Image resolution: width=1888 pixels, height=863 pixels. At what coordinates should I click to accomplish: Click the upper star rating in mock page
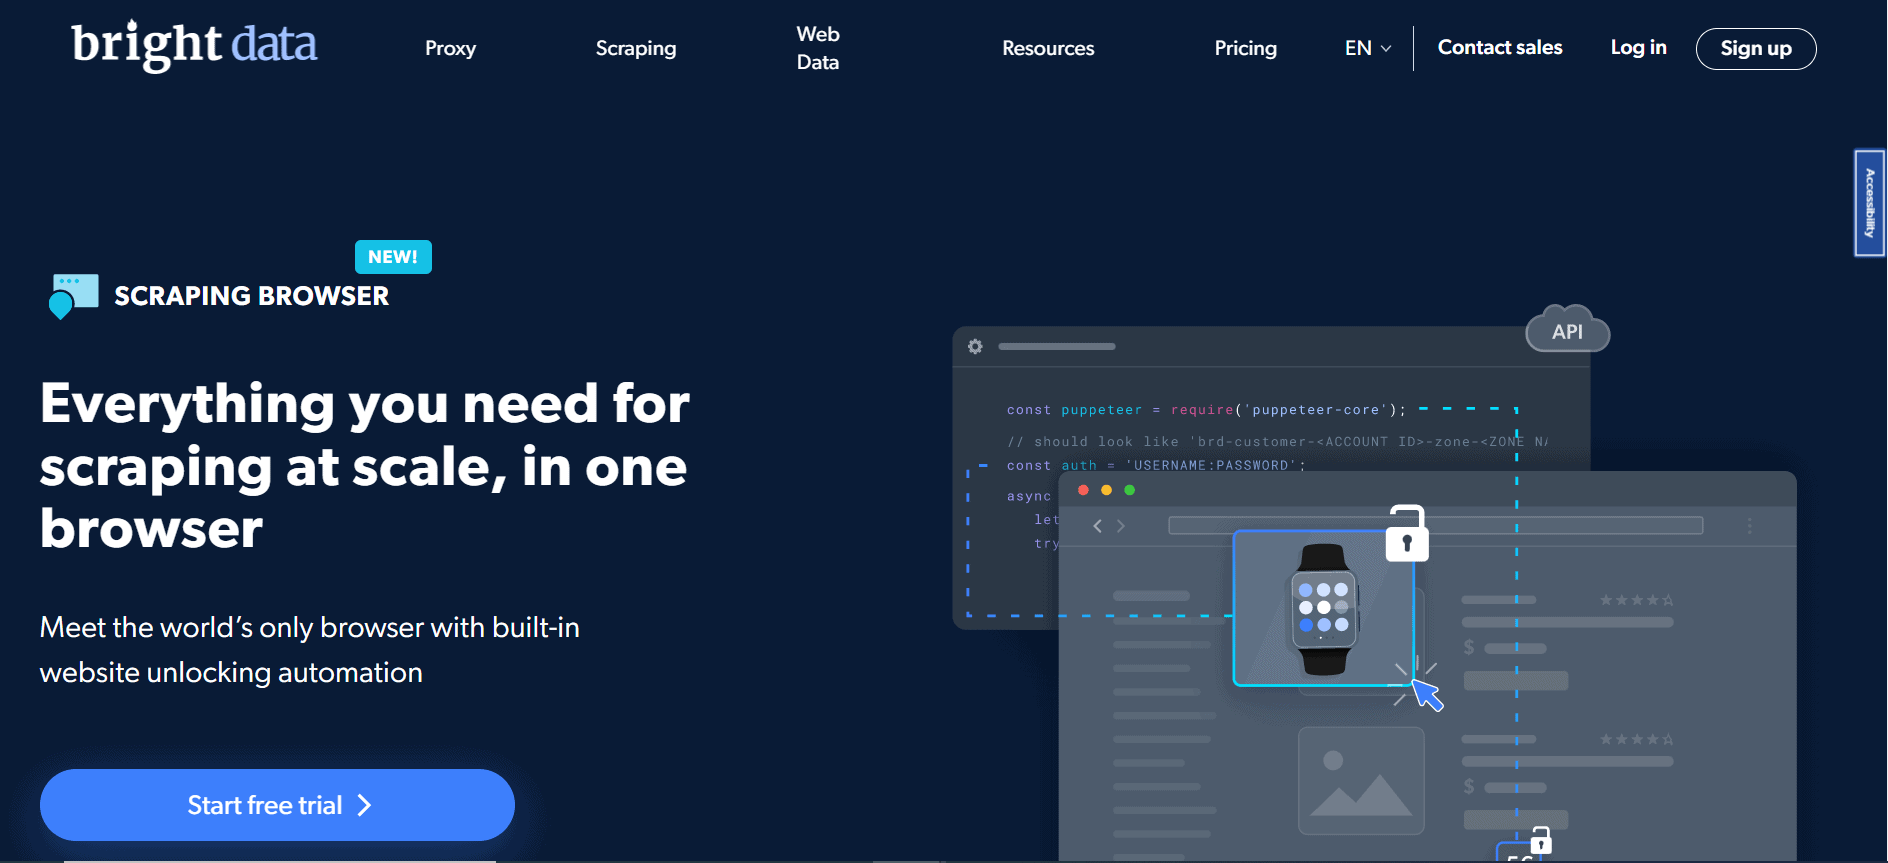click(1636, 600)
